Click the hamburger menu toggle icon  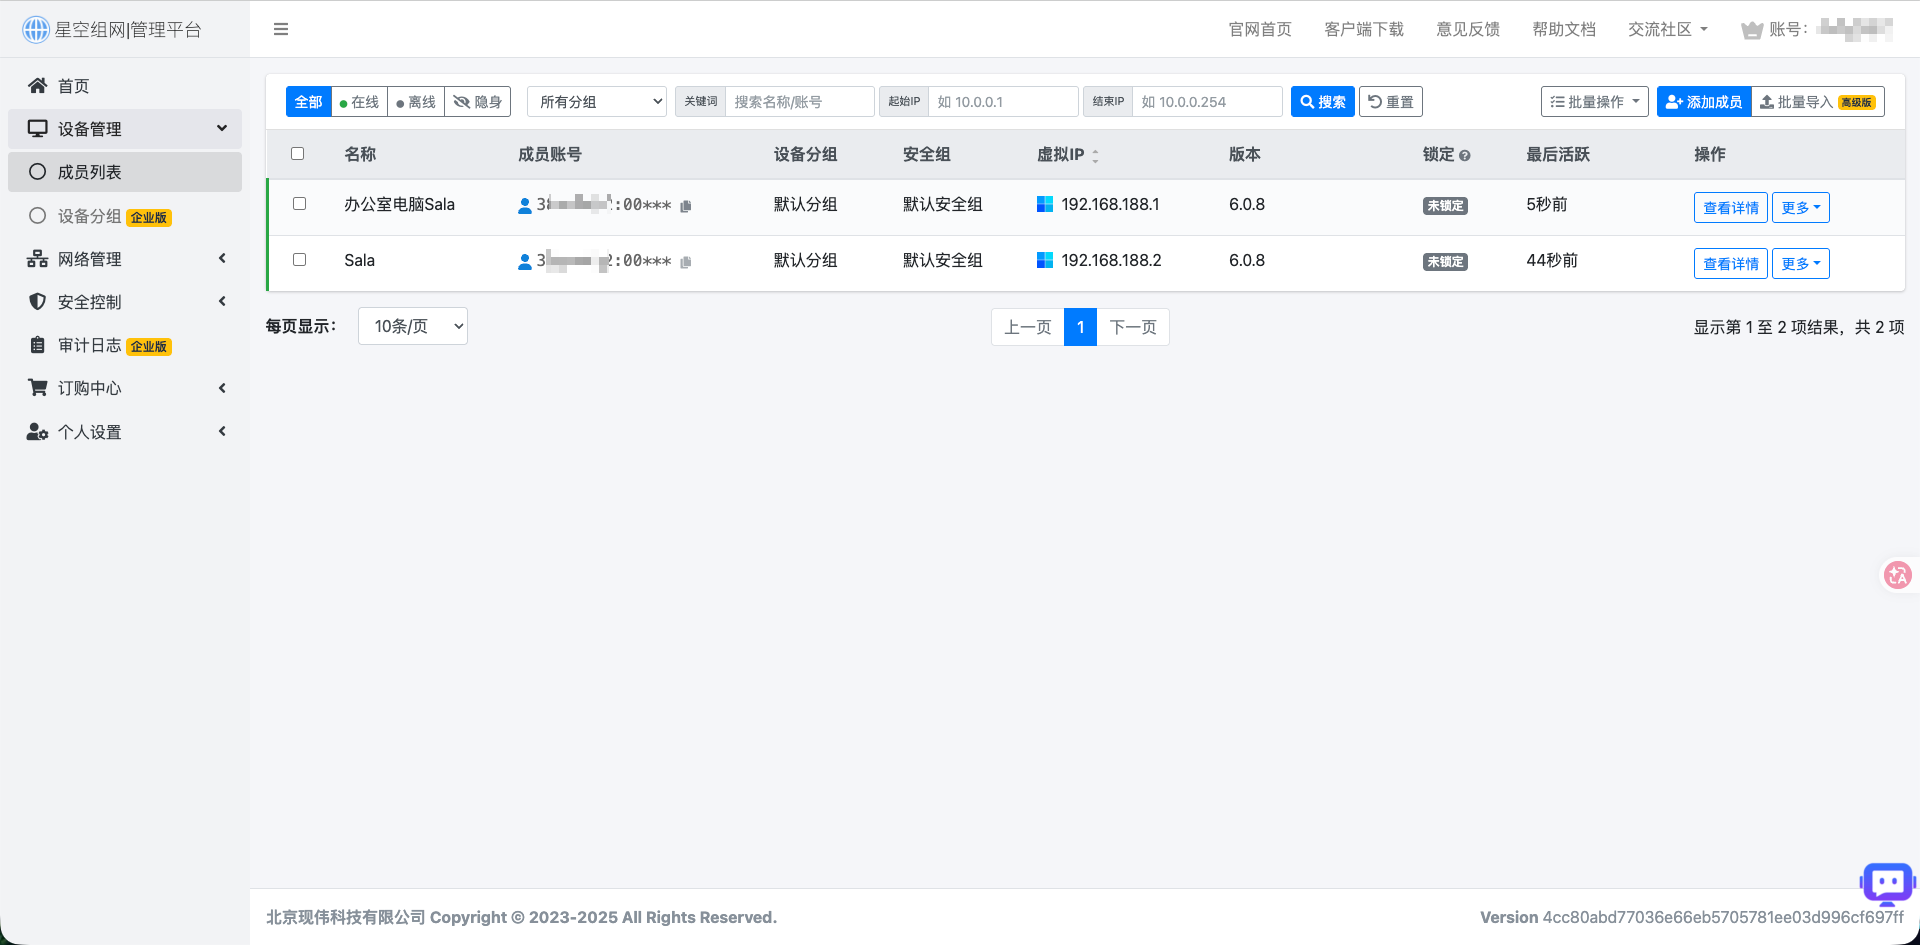(x=281, y=29)
